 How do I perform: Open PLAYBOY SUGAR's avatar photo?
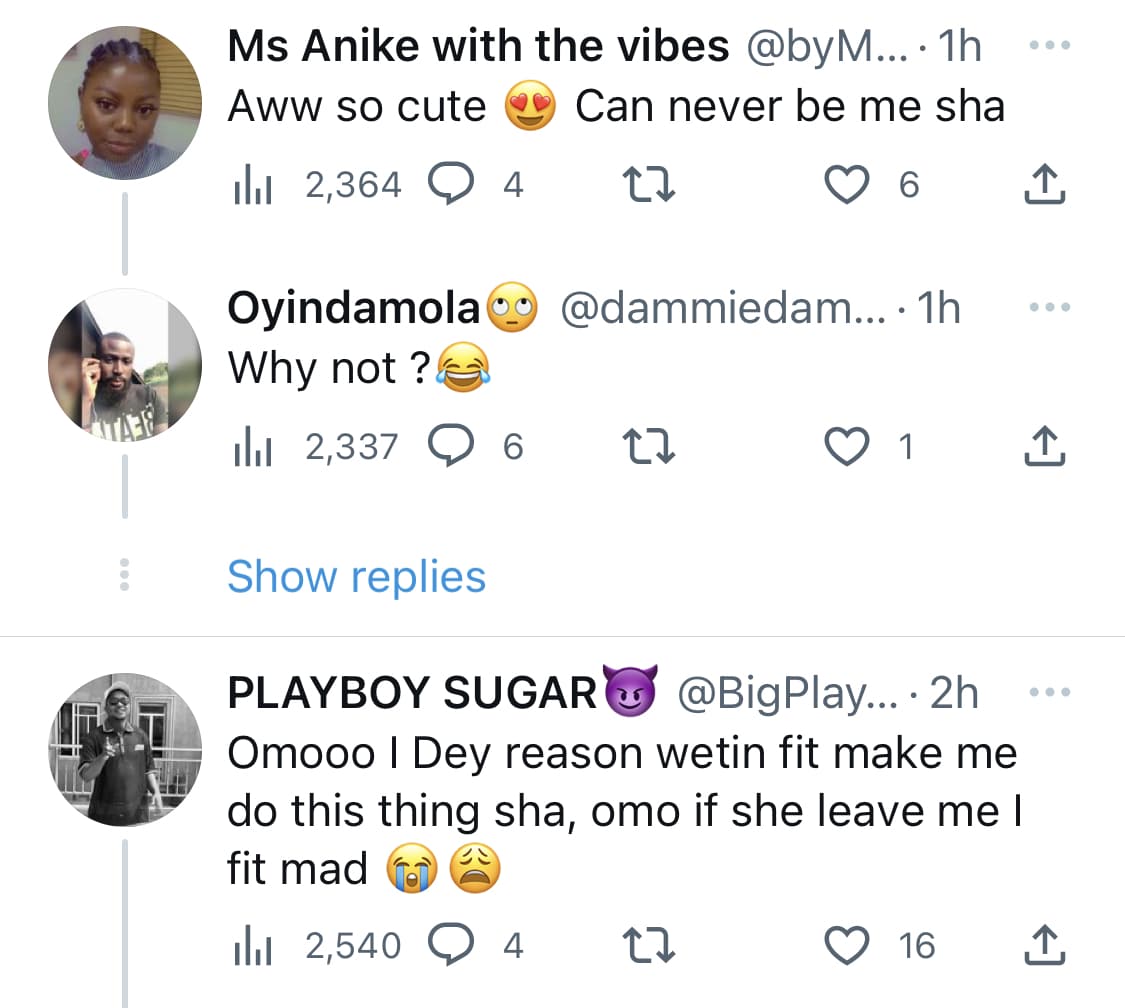[125, 747]
